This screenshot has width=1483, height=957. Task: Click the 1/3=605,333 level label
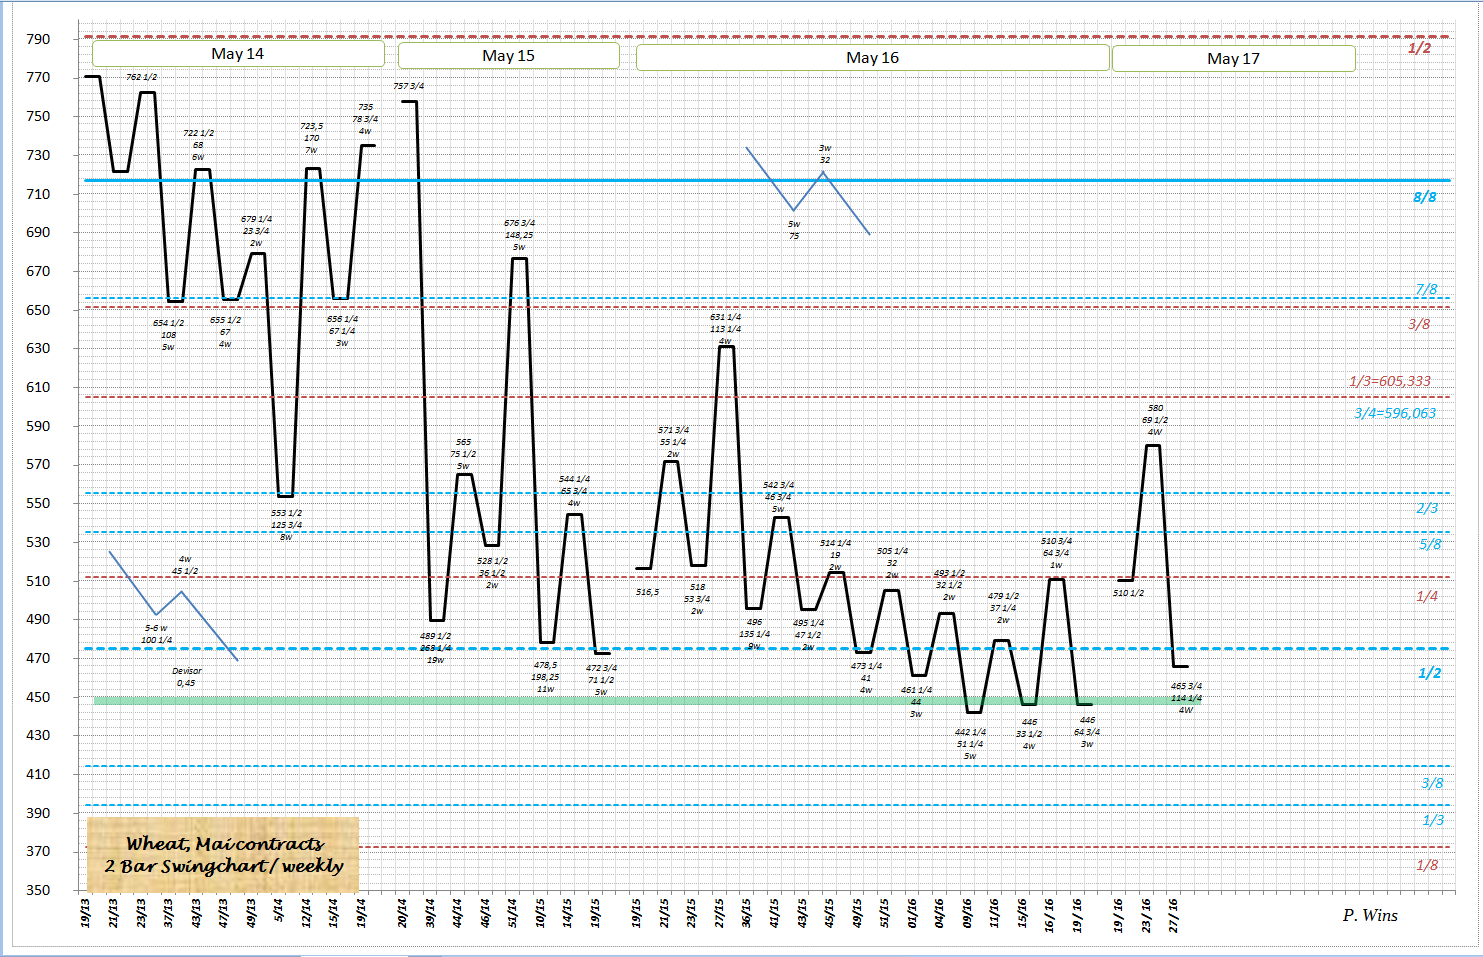pos(1389,381)
